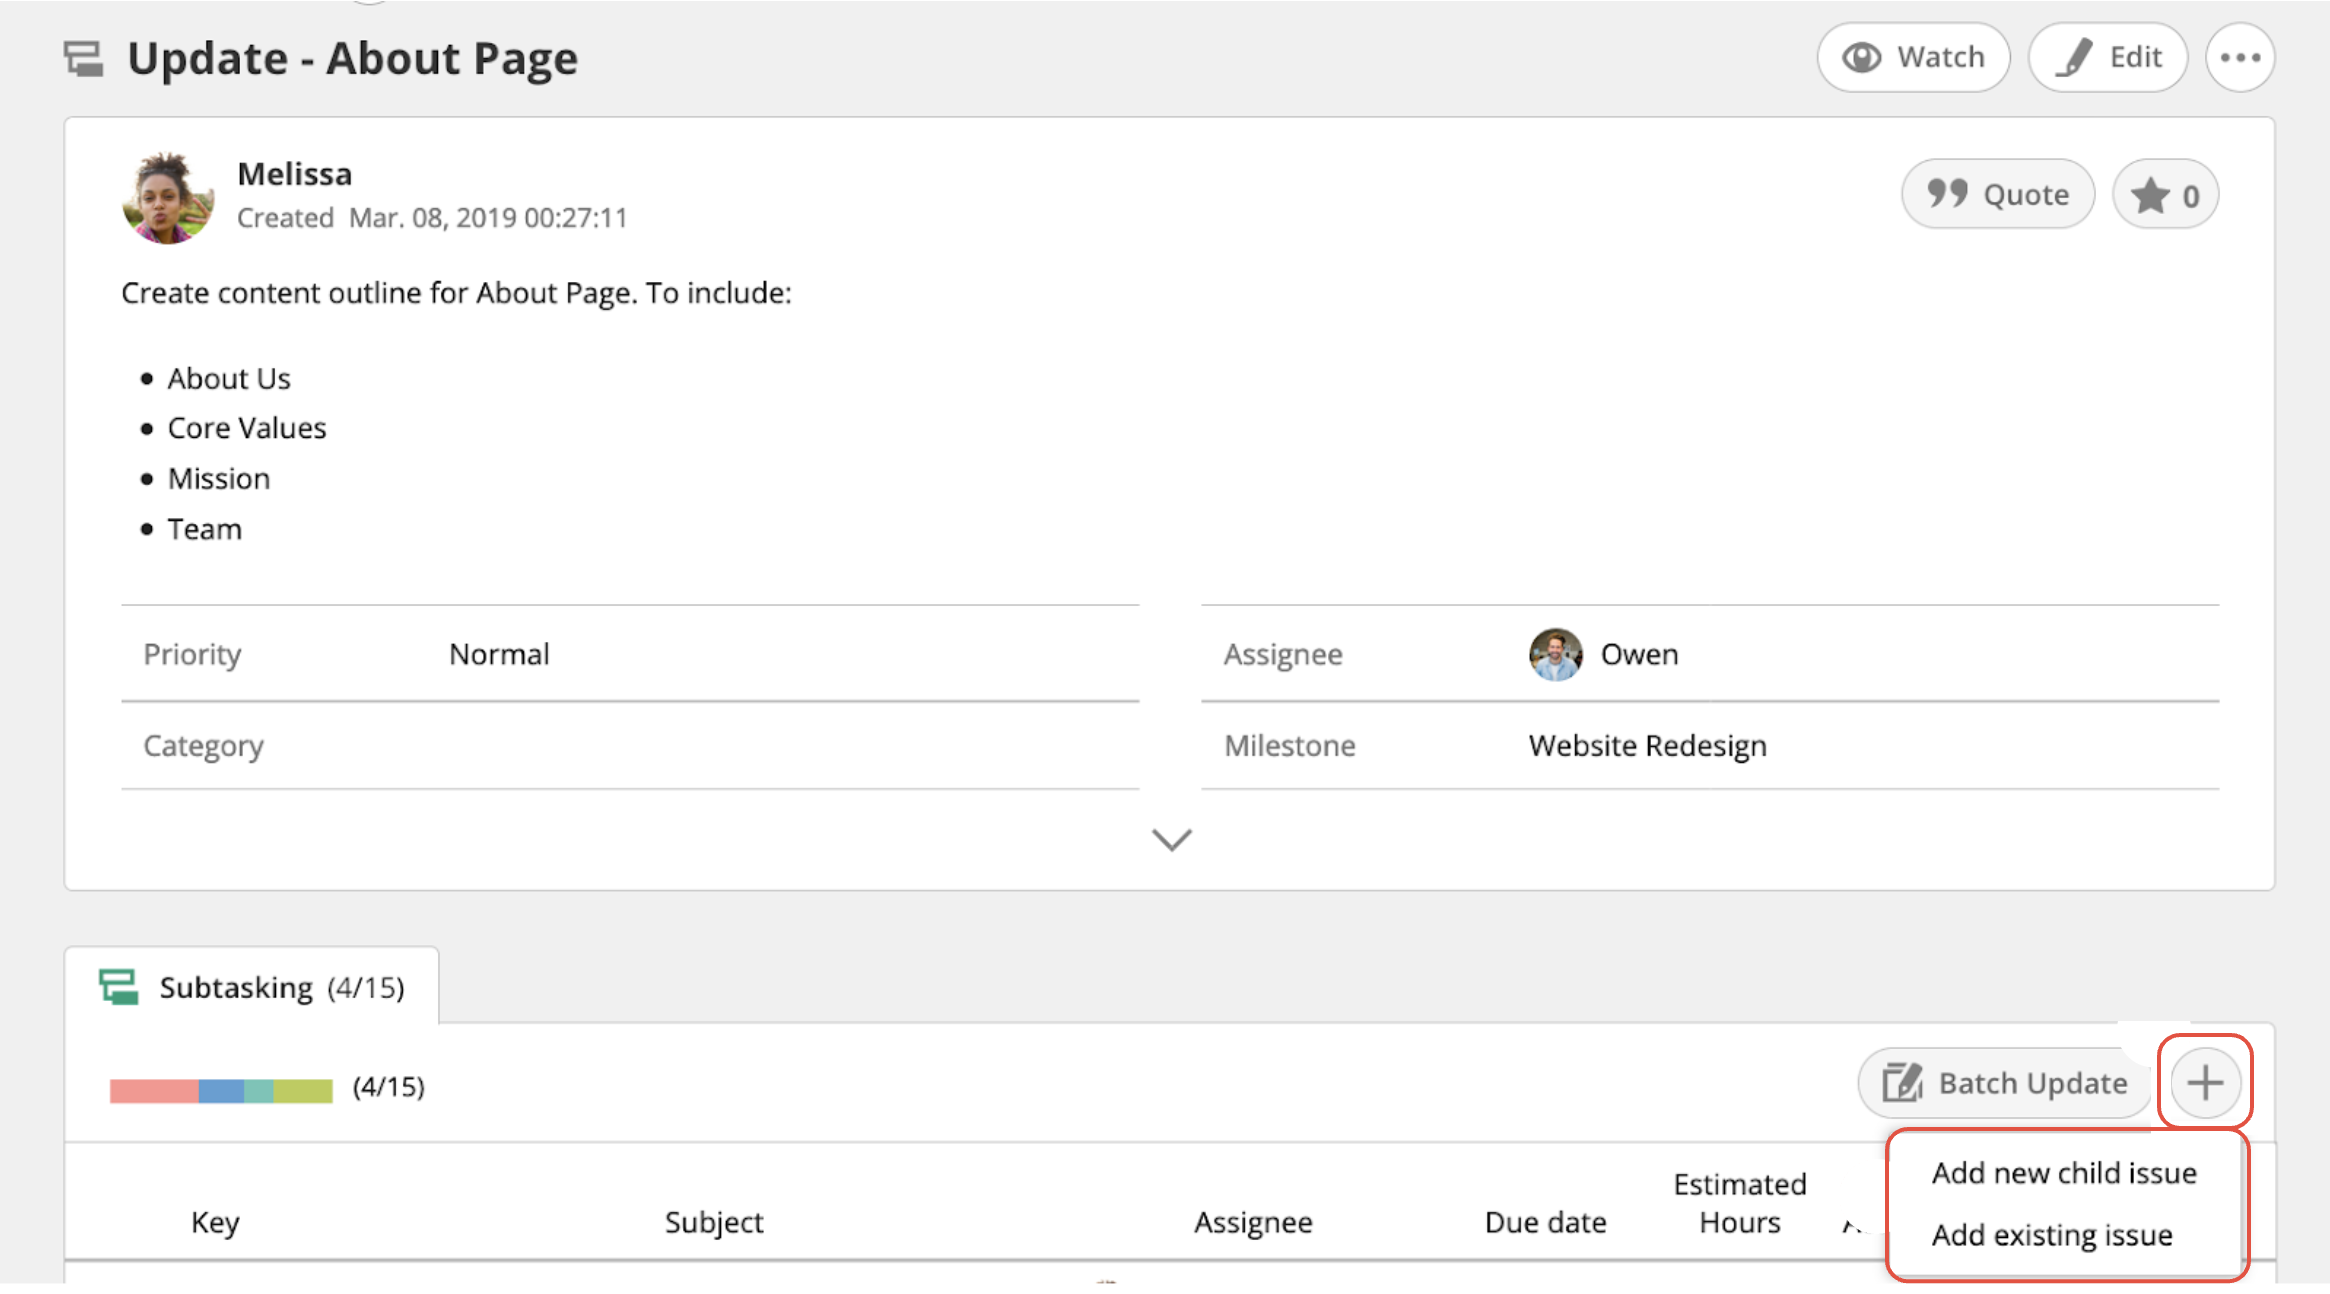Click the Watch eye button
Screen dimensions: 2330x1294
pyautogui.click(x=1912, y=58)
